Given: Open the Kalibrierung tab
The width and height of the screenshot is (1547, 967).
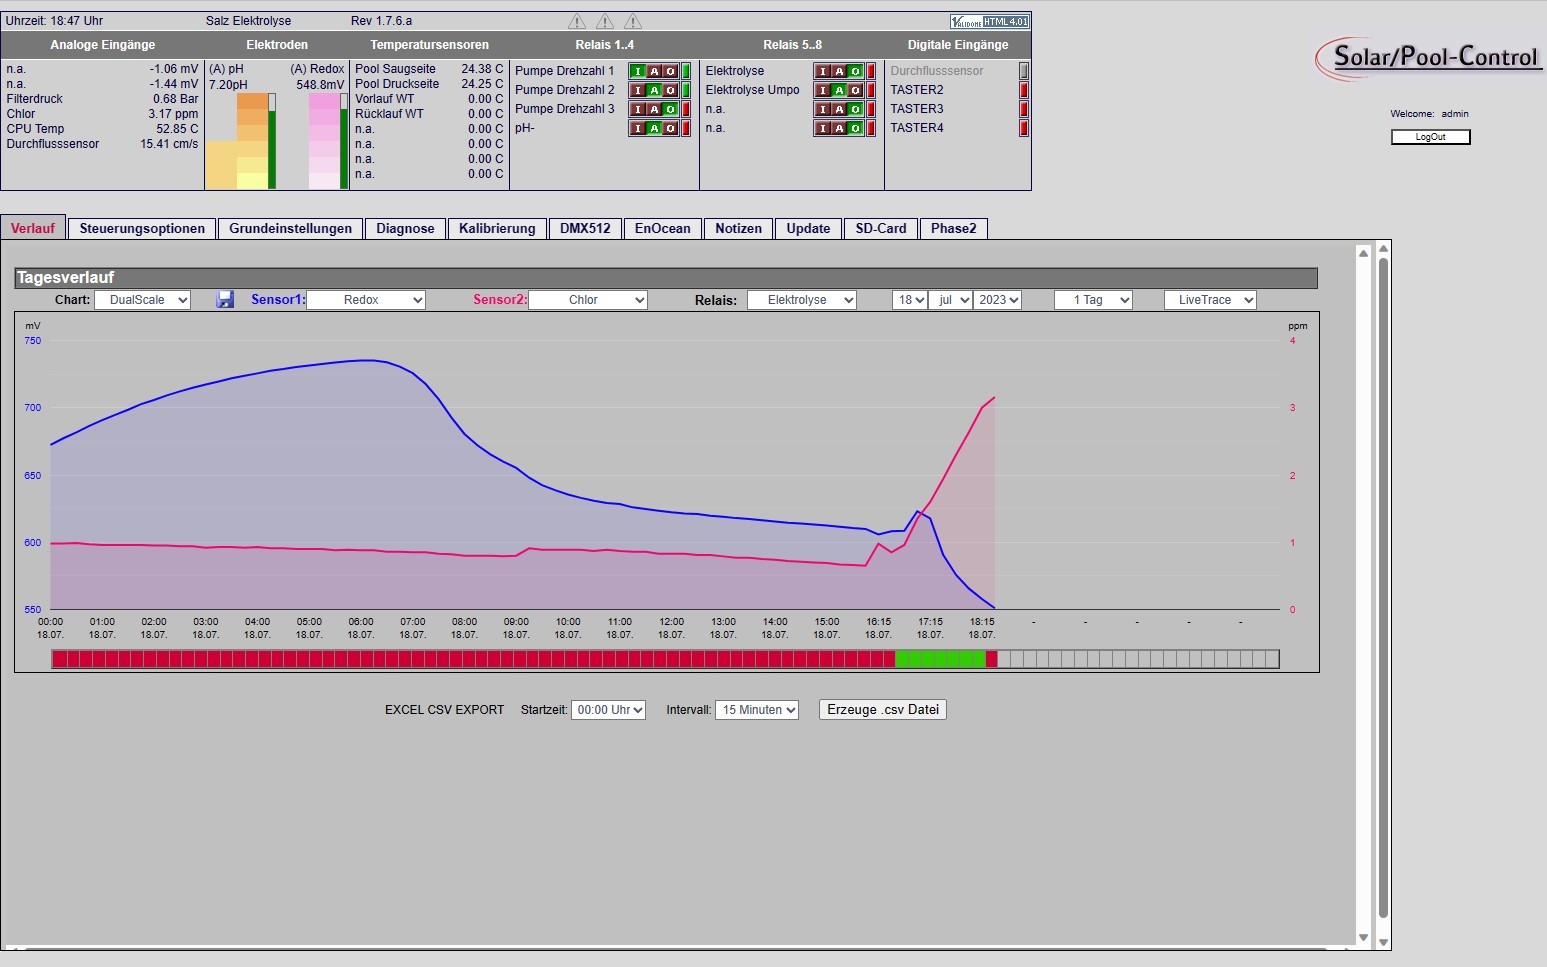Looking at the screenshot, I should tap(497, 229).
